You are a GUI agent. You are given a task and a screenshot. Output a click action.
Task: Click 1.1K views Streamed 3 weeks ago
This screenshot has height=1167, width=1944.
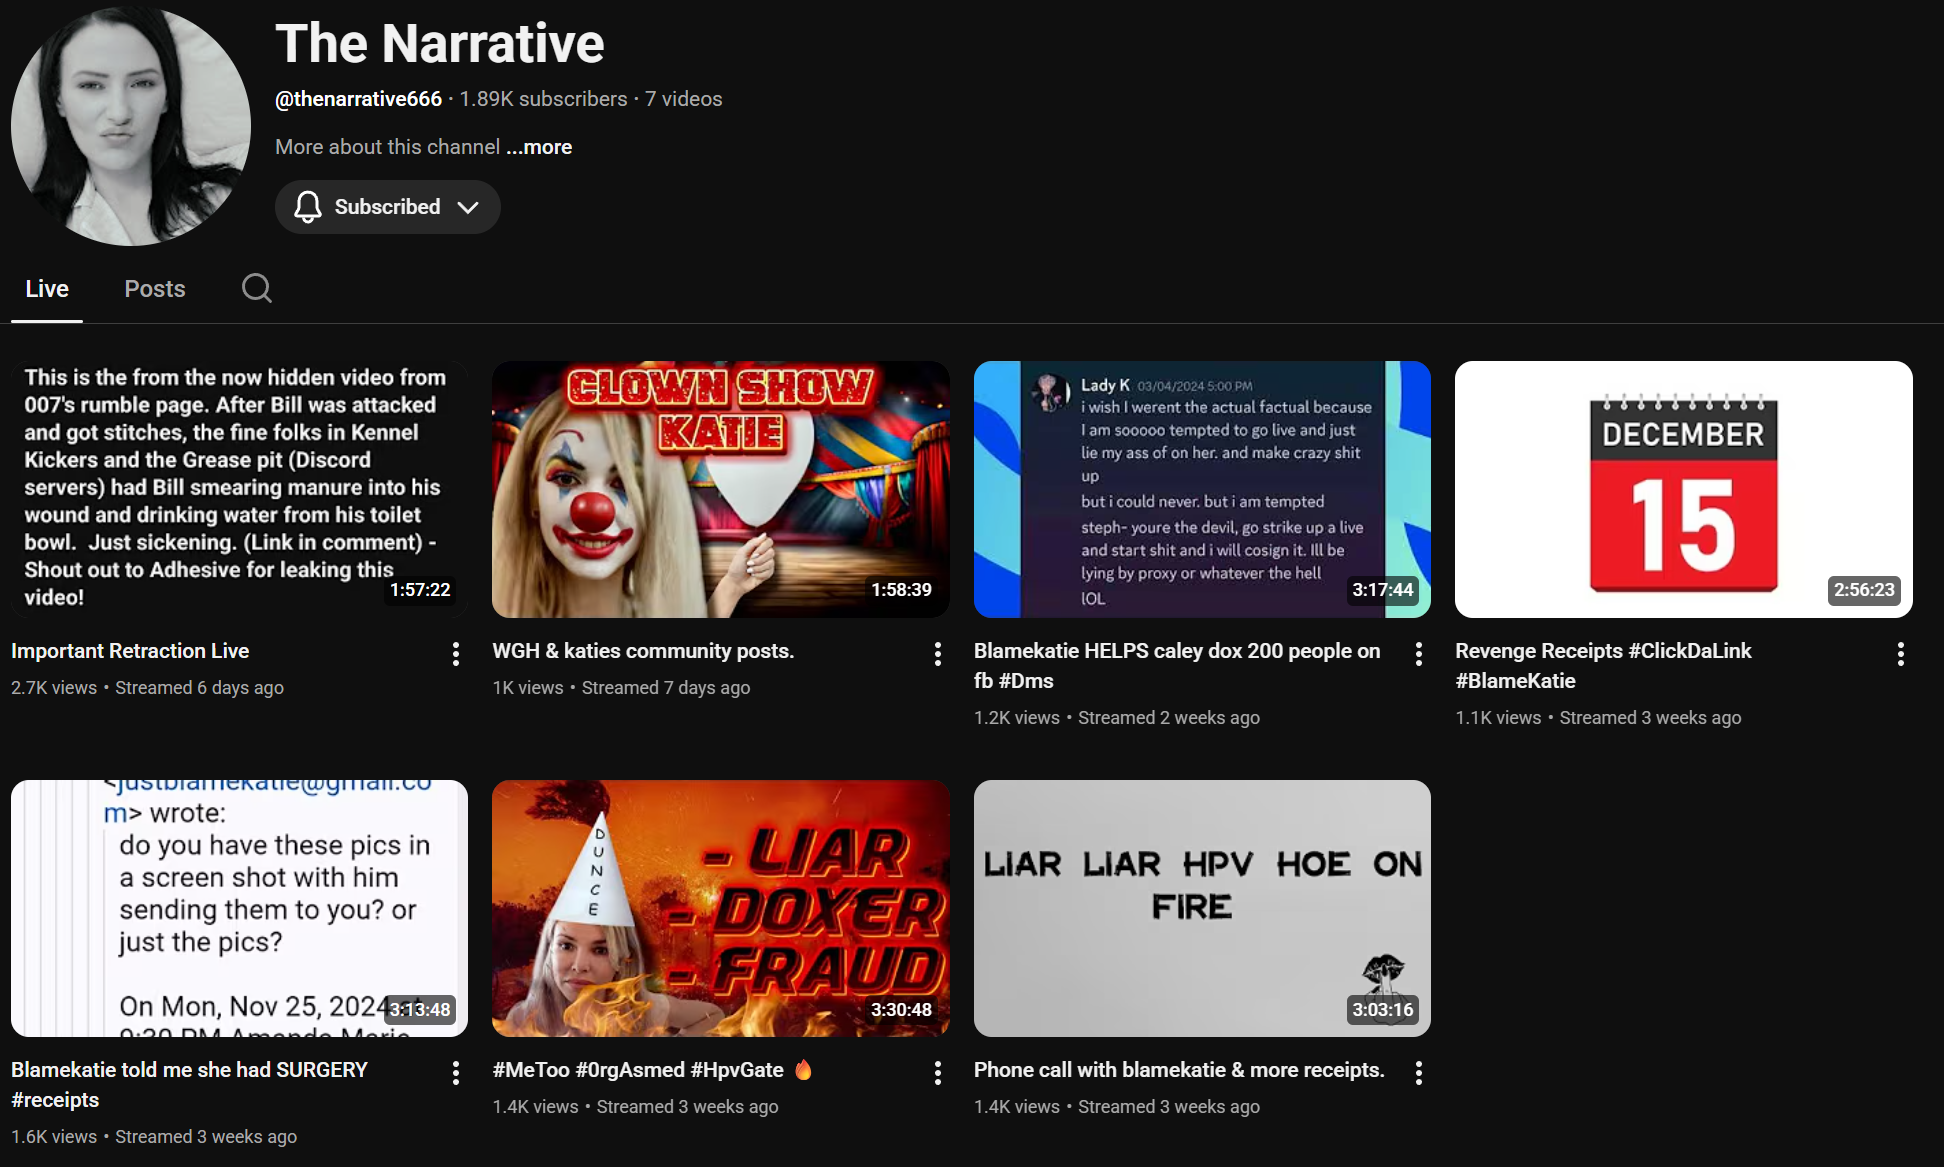(1598, 718)
